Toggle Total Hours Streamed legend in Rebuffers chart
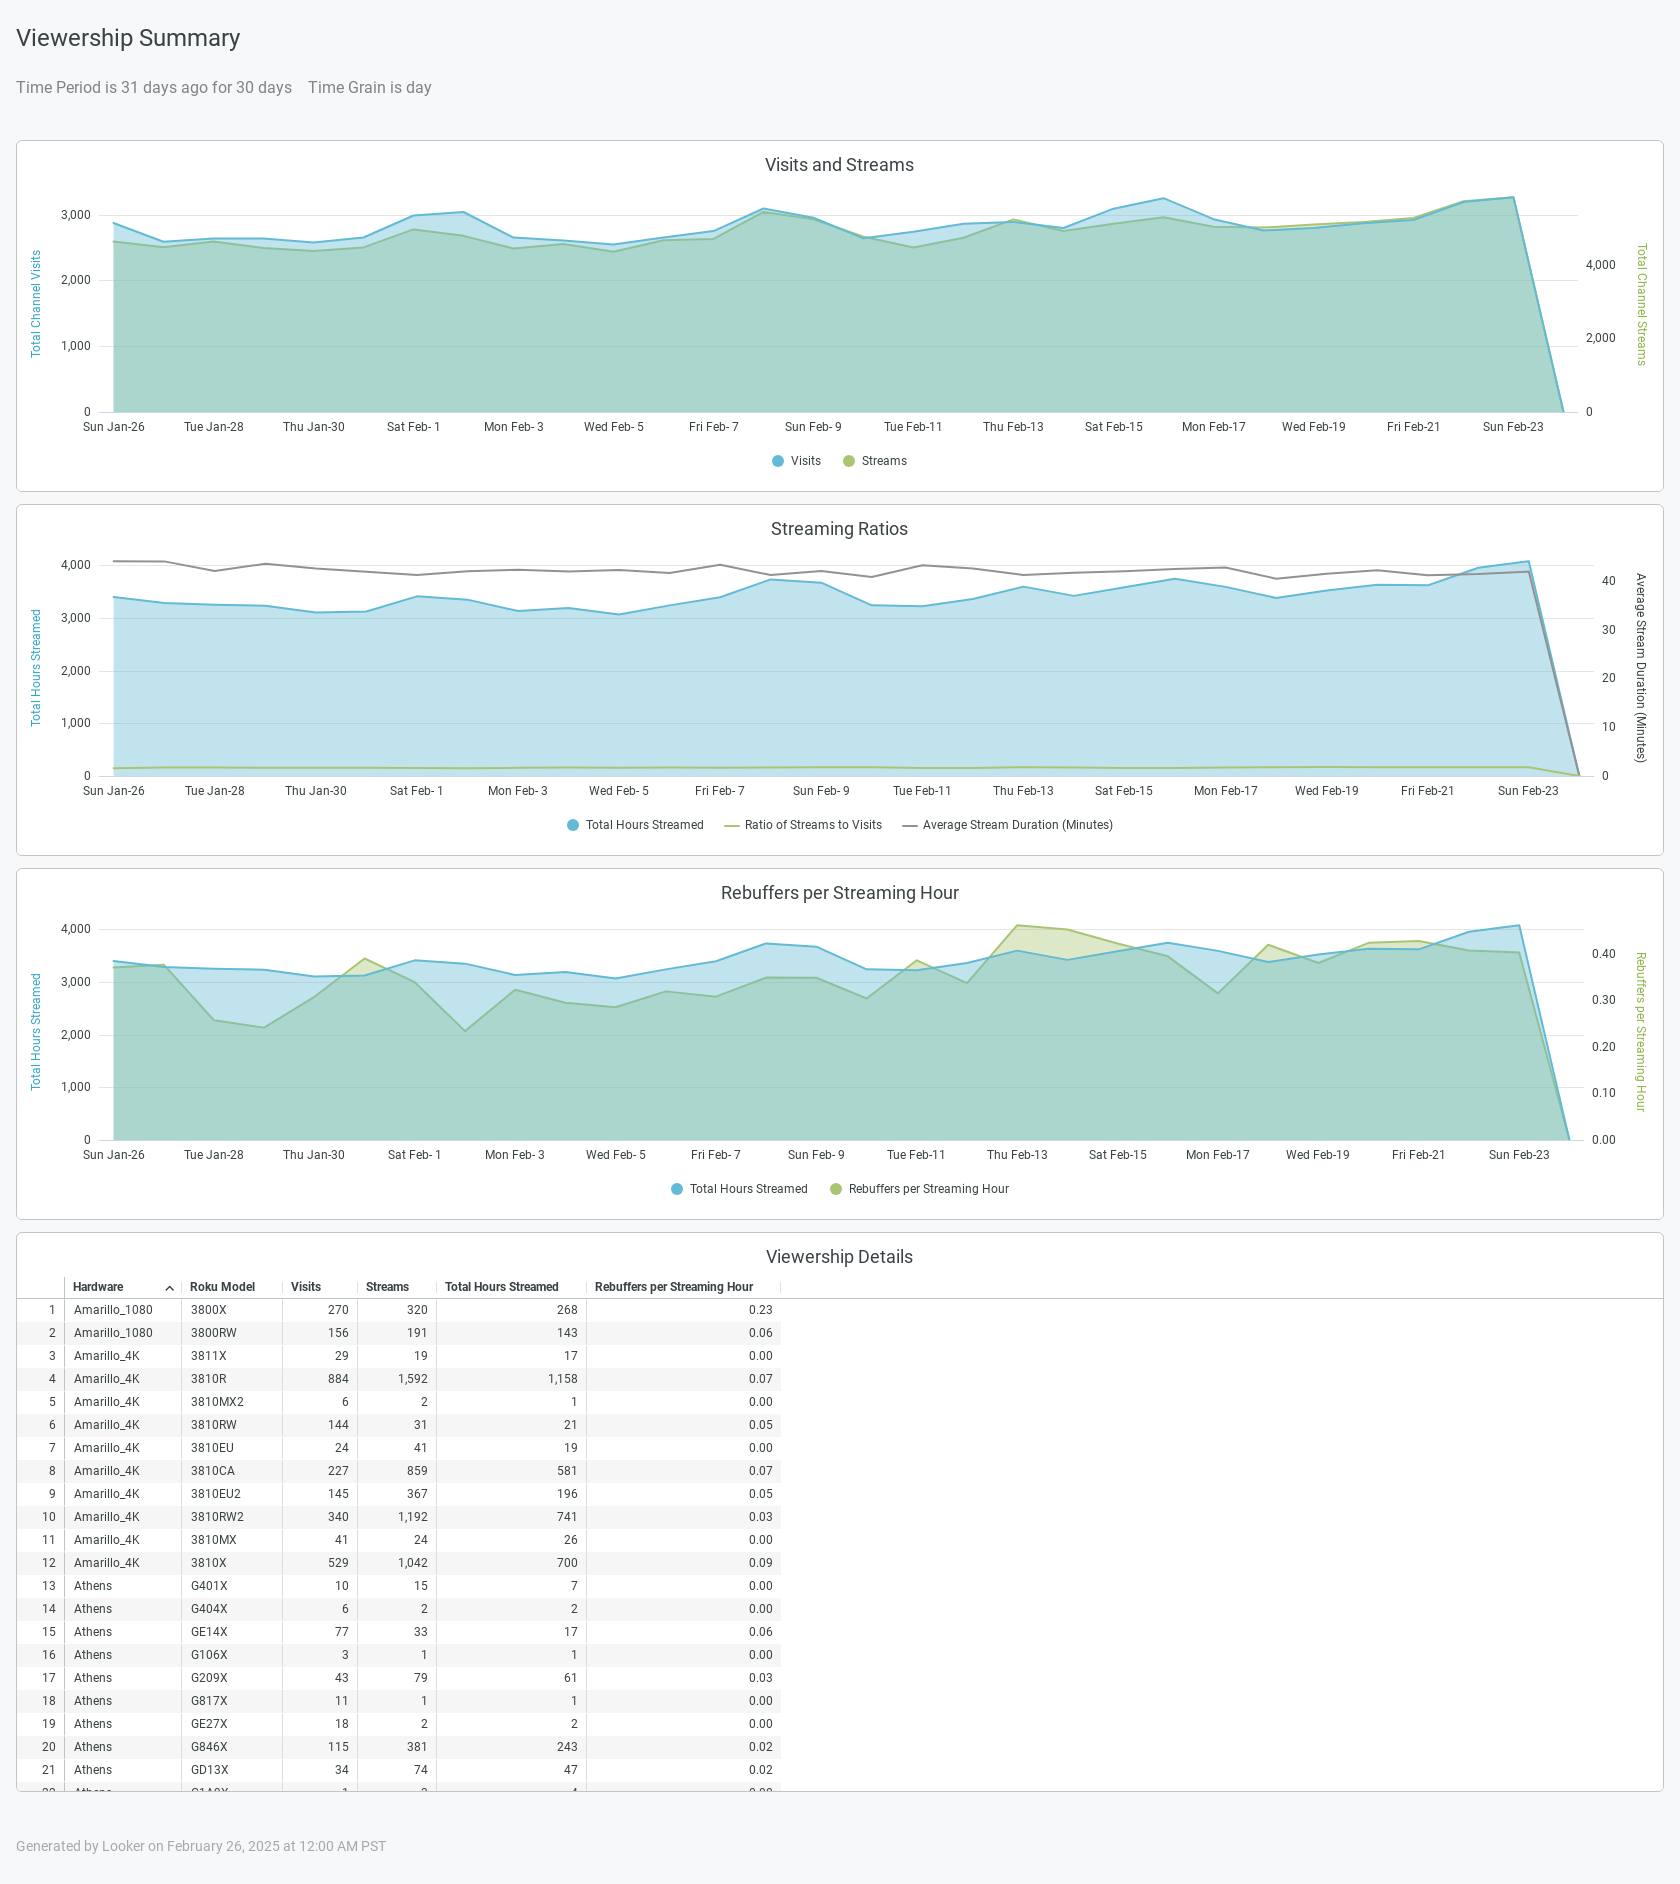The height and width of the screenshot is (1884, 1680). click(x=739, y=1189)
